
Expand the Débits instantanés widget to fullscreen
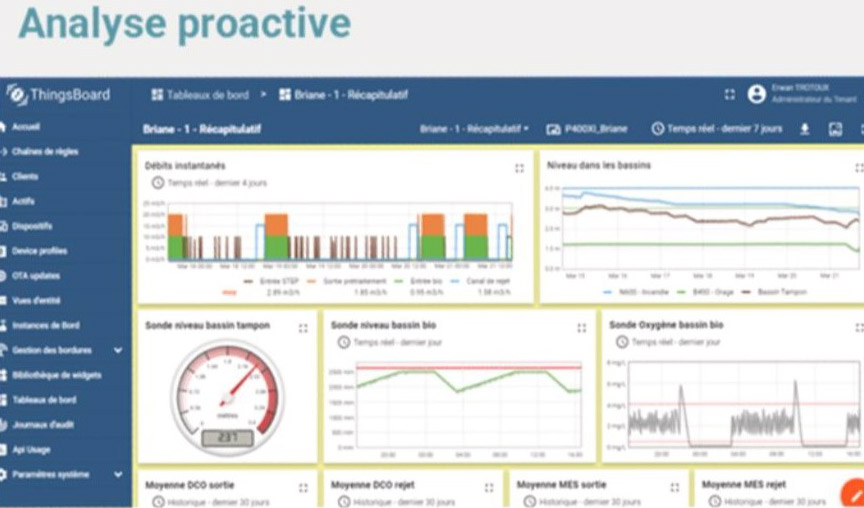coord(519,168)
